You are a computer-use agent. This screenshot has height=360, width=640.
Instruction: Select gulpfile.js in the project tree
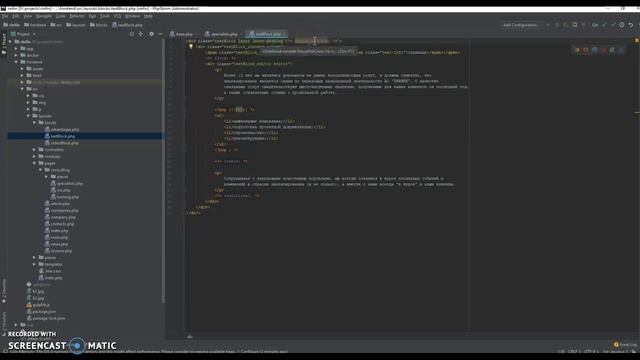coord(38,305)
